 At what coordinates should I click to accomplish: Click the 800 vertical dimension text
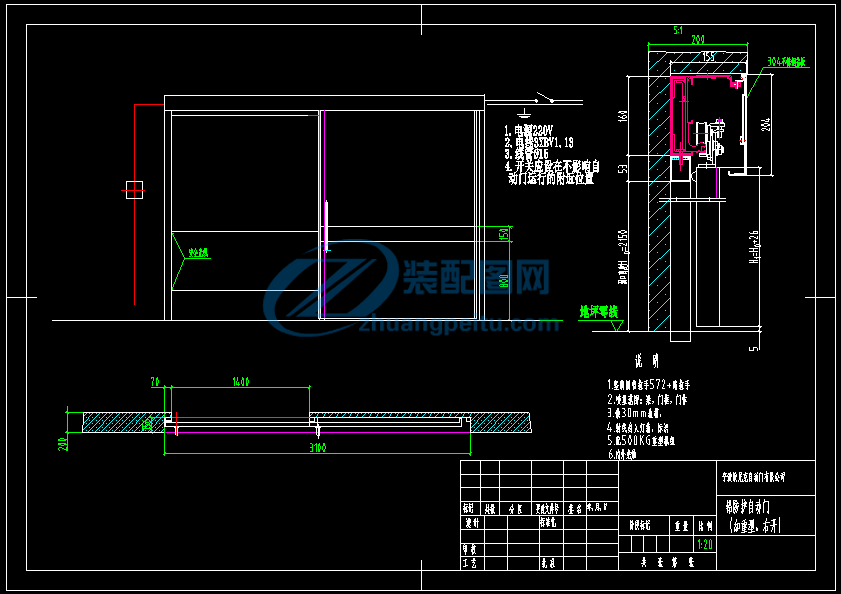click(504, 282)
